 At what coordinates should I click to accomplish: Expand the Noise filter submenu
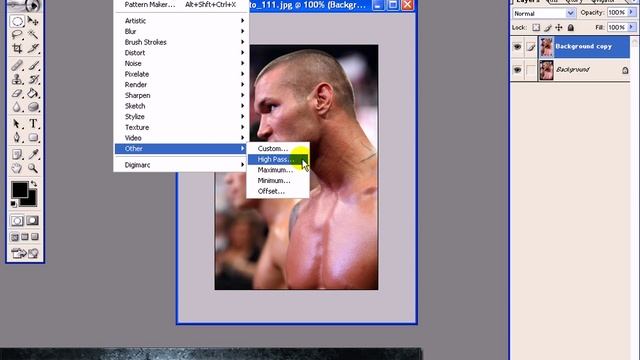pos(181,63)
